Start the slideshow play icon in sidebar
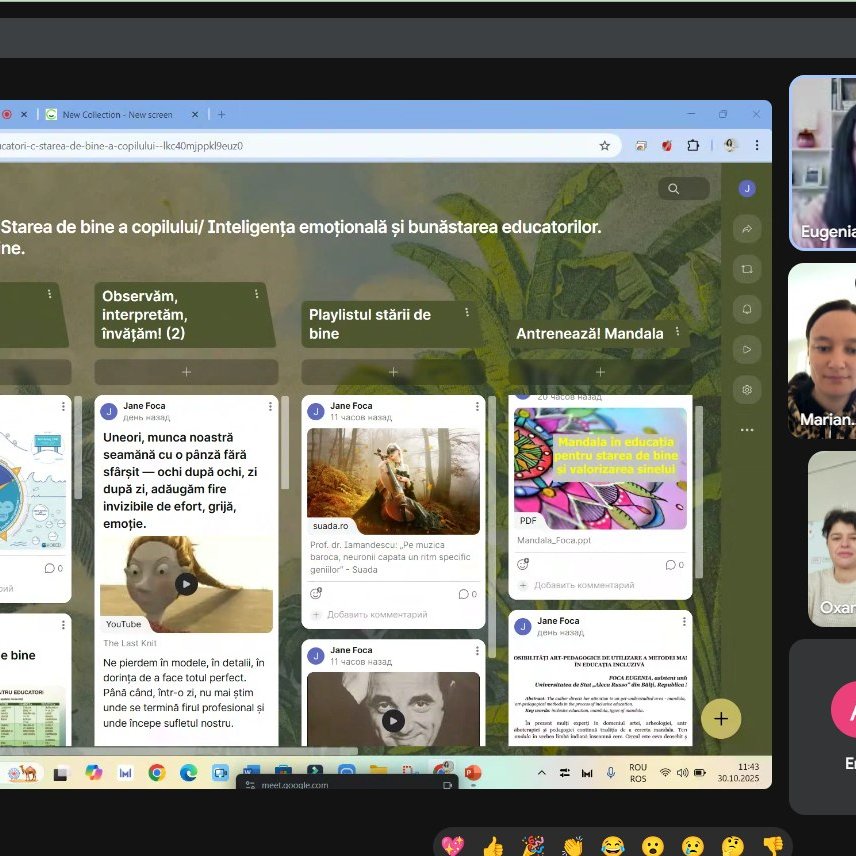Image resolution: width=856 pixels, height=856 pixels. pos(746,349)
